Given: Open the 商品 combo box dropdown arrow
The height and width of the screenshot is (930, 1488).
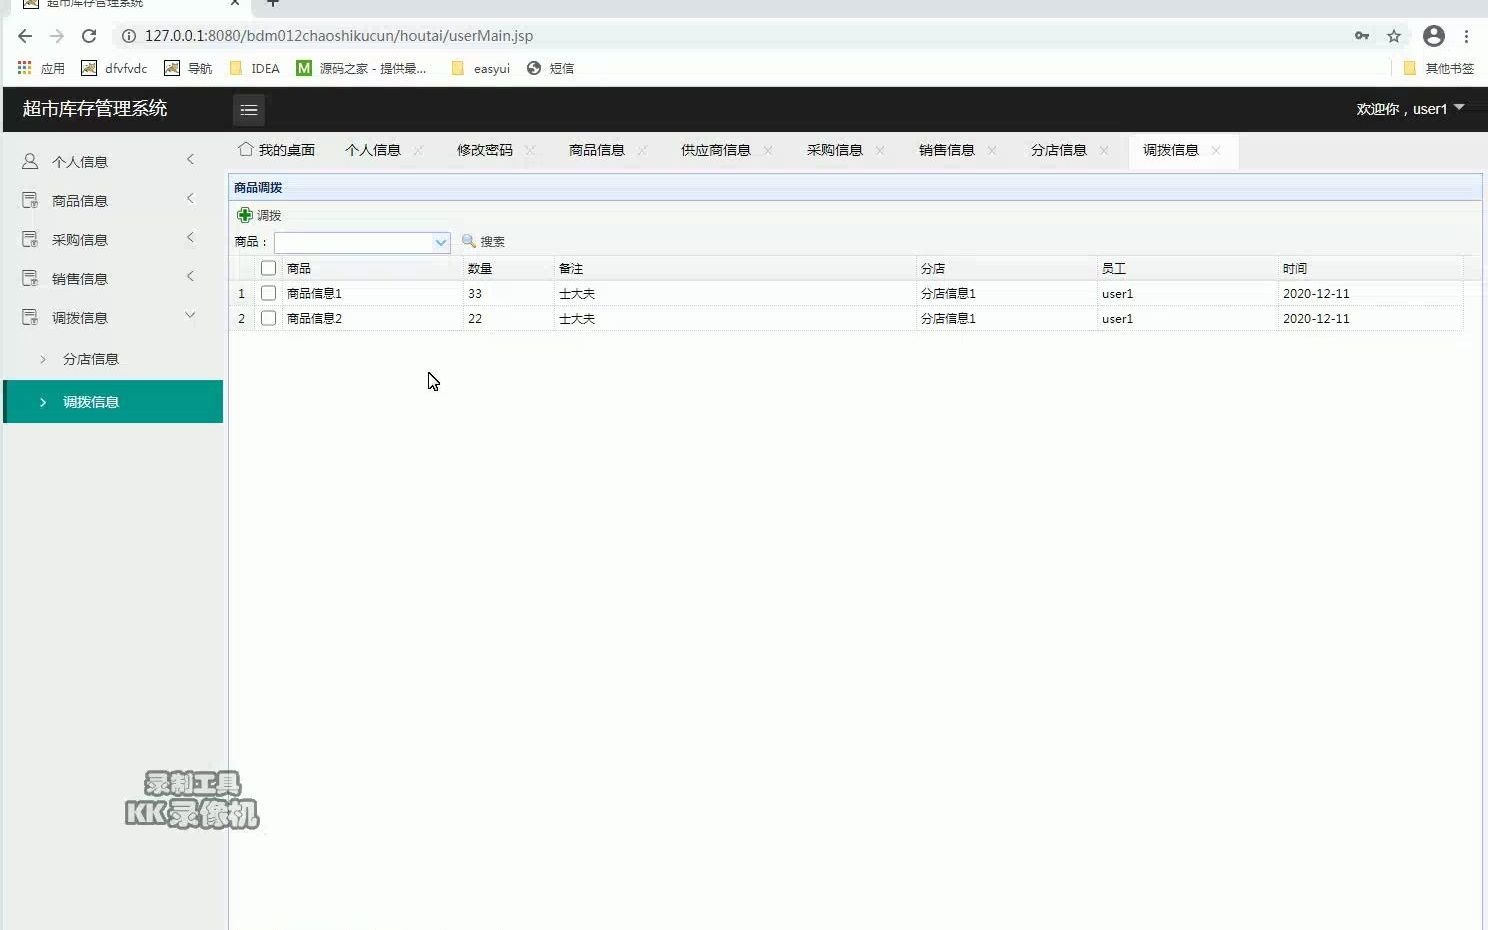Looking at the screenshot, I should (440, 242).
